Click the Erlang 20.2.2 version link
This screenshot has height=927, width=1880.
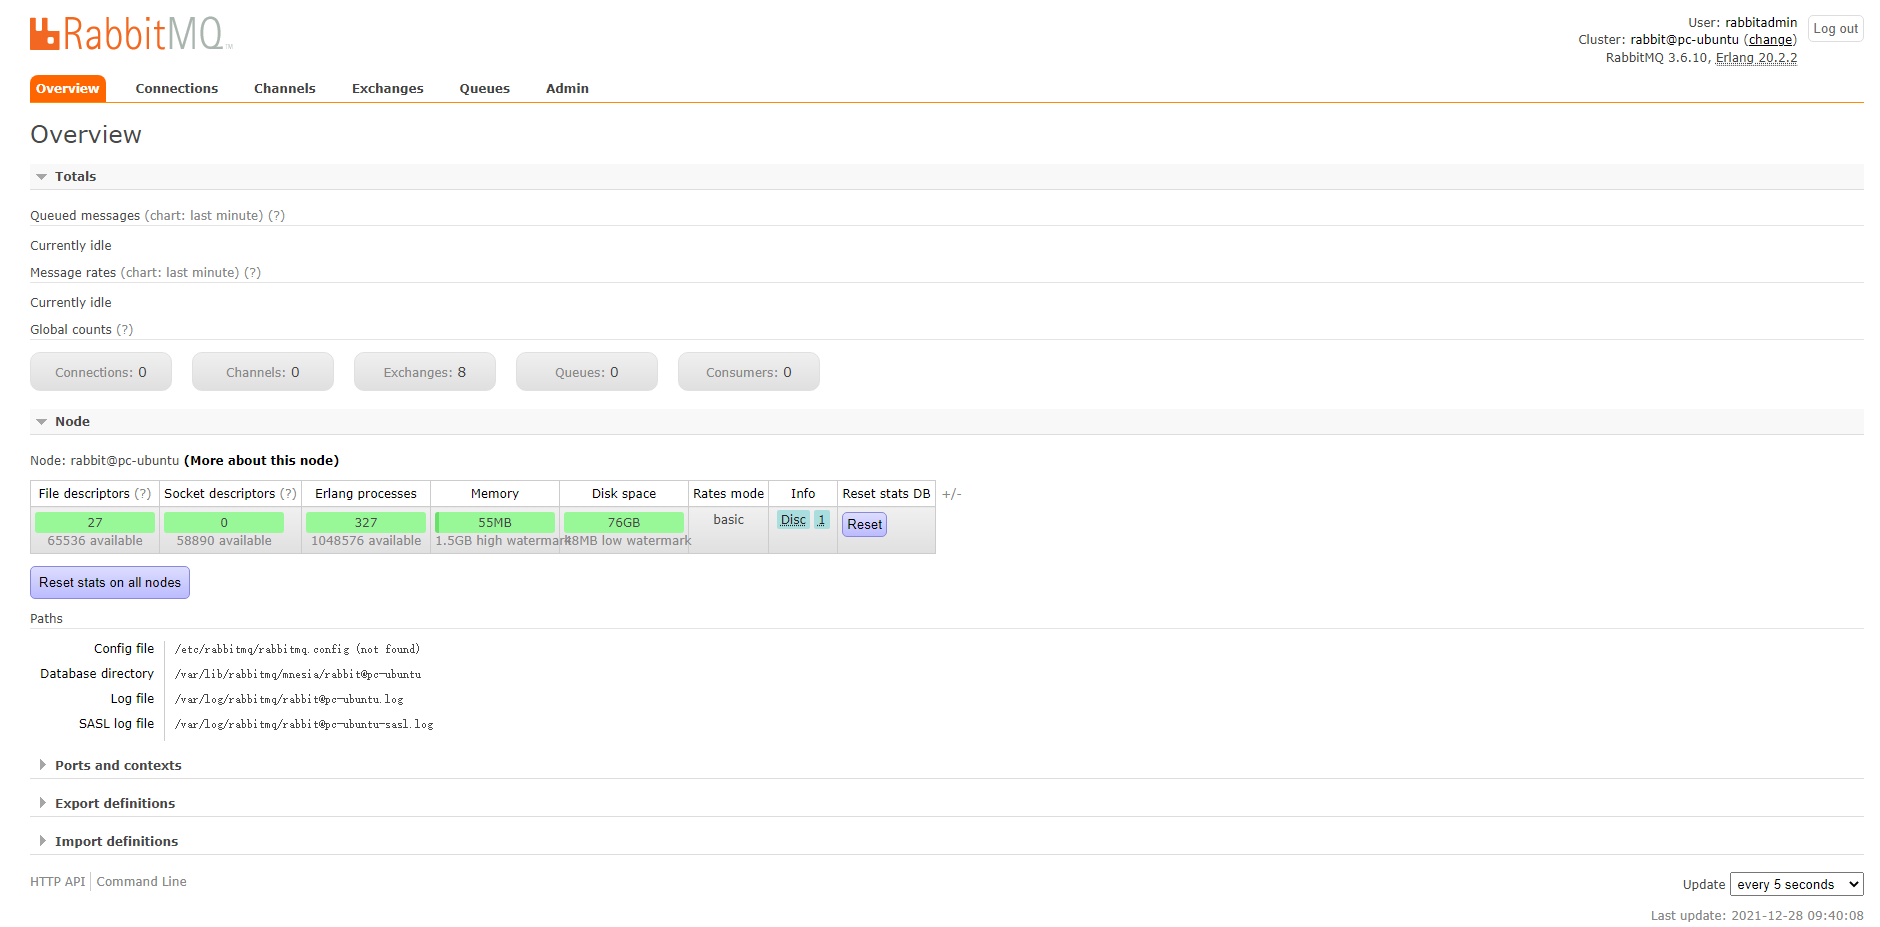(x=1756, y=58)
